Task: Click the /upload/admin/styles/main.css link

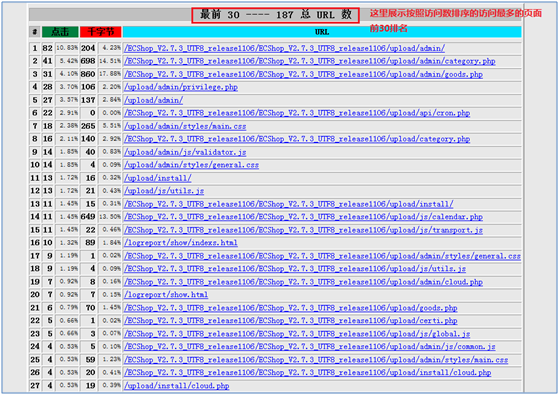Action: click(x=185, y=126)
